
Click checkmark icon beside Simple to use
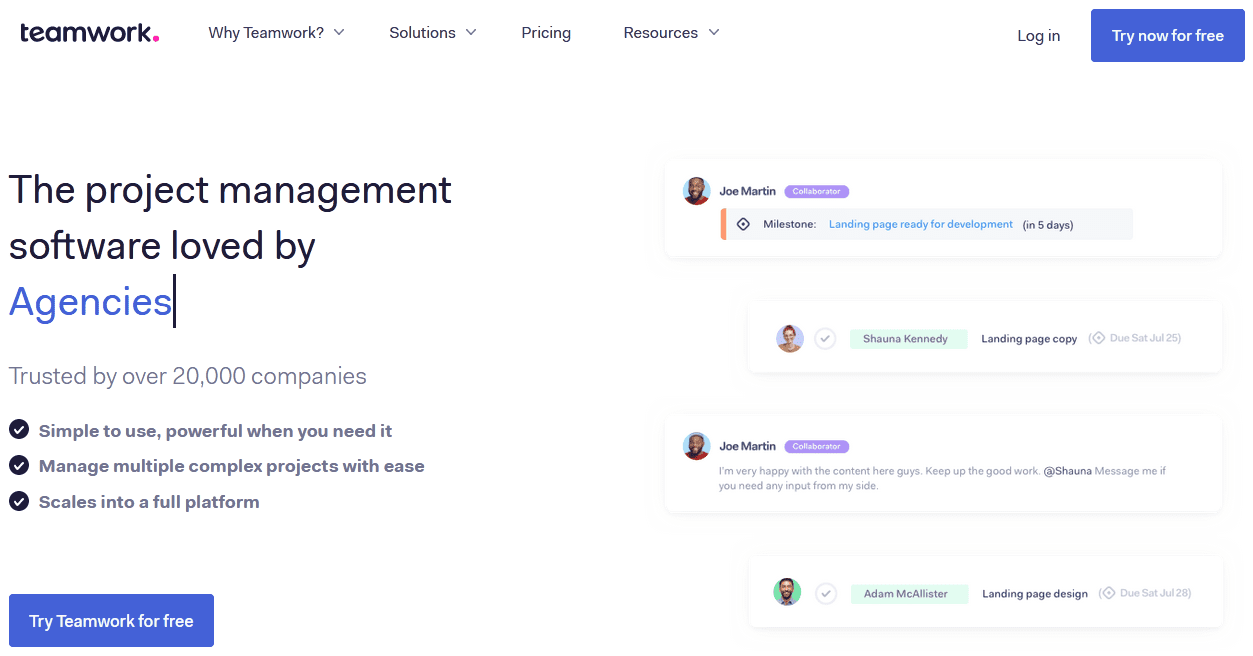tap(18, 429)
